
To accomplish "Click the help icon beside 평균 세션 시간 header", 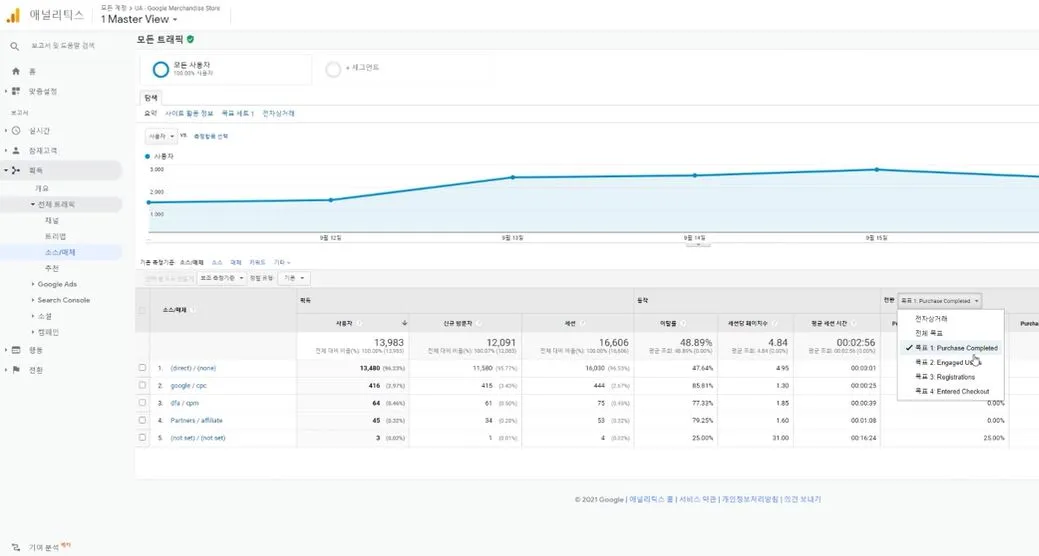I will (853, 323).
